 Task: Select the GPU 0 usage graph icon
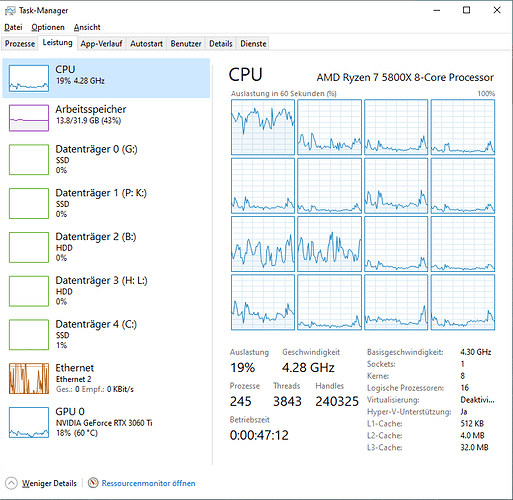[x=29, y=422]
